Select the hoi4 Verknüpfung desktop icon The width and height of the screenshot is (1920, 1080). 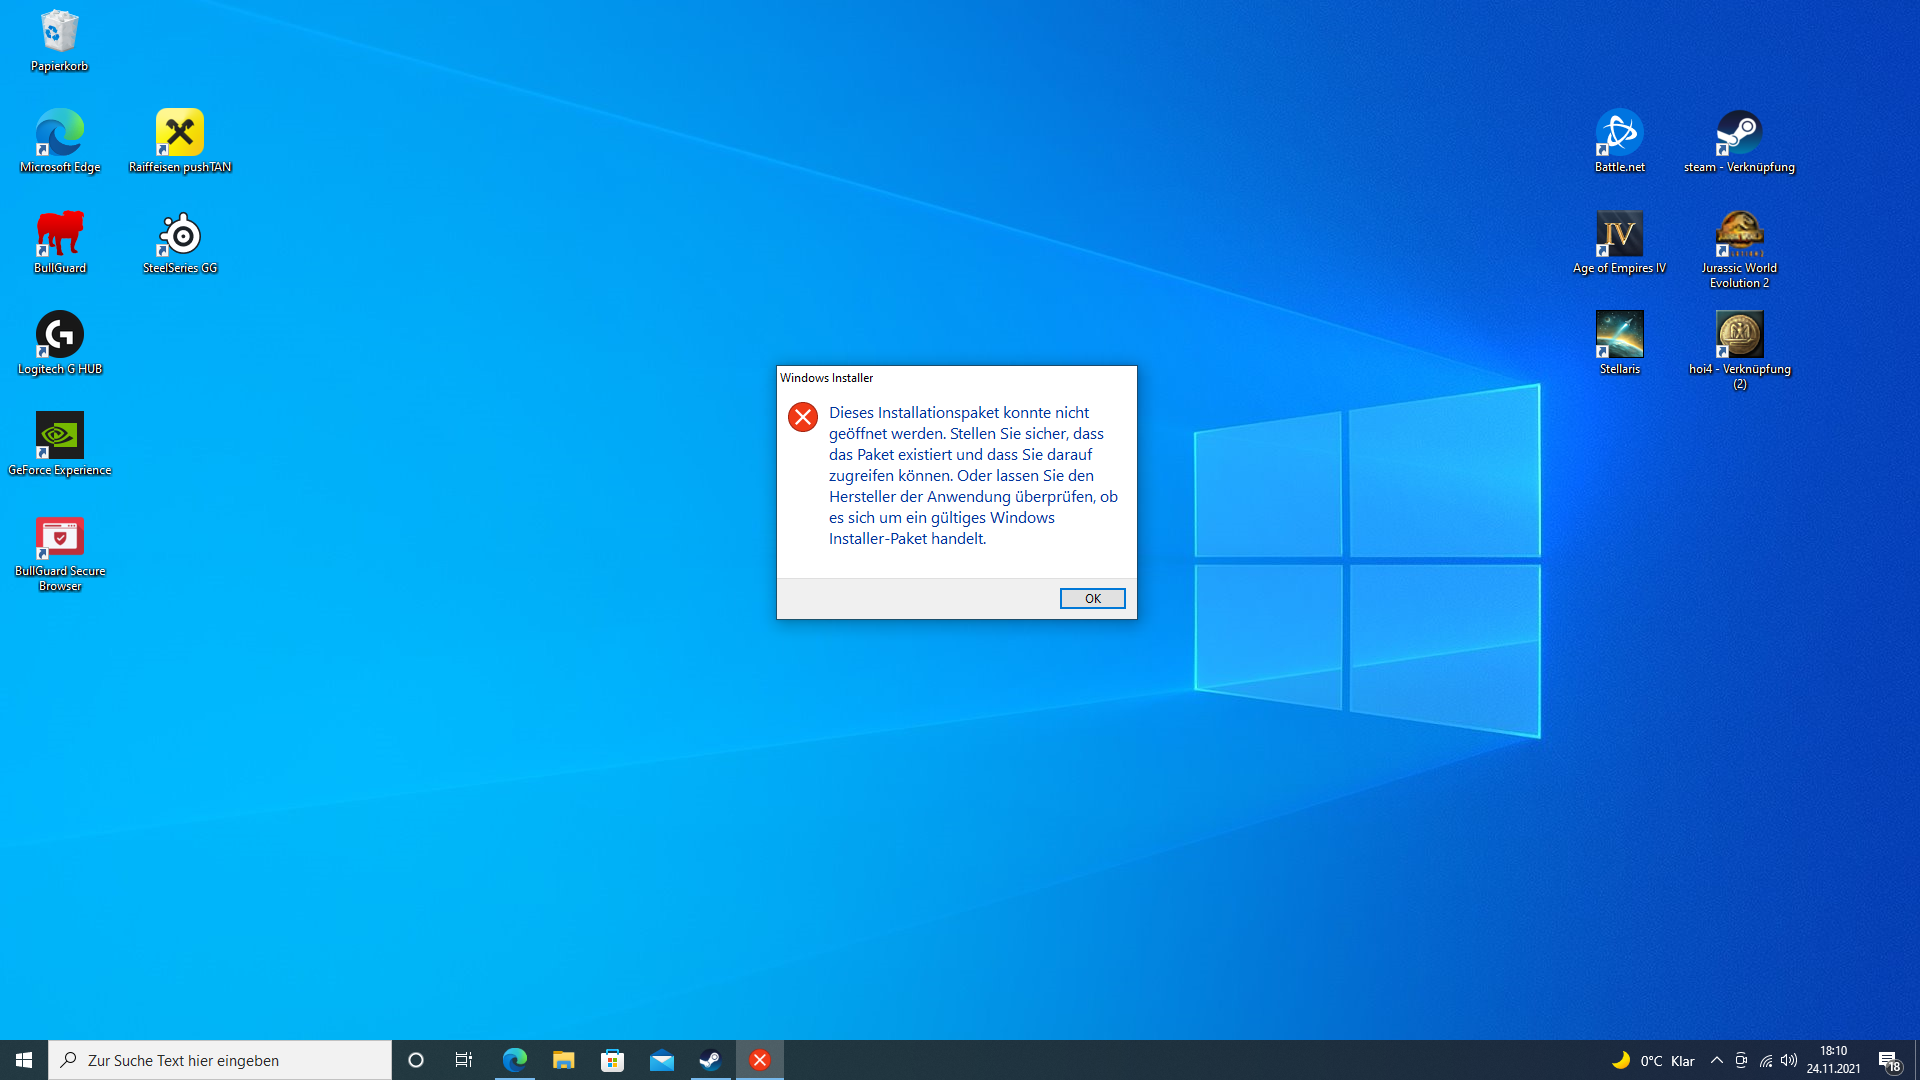1739,335
